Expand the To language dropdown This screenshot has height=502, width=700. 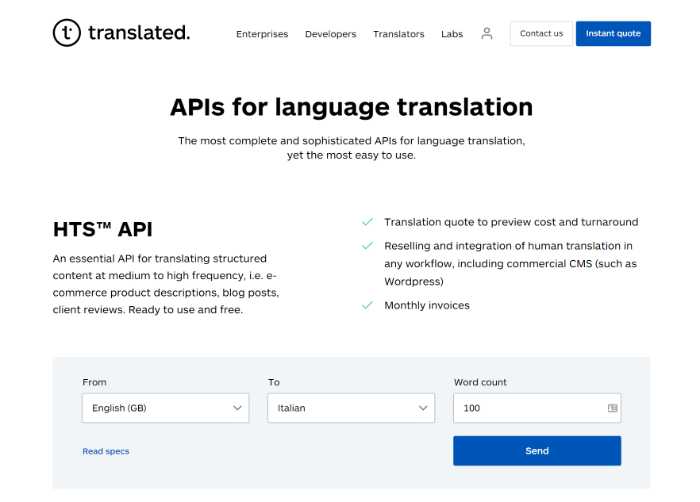351,408
